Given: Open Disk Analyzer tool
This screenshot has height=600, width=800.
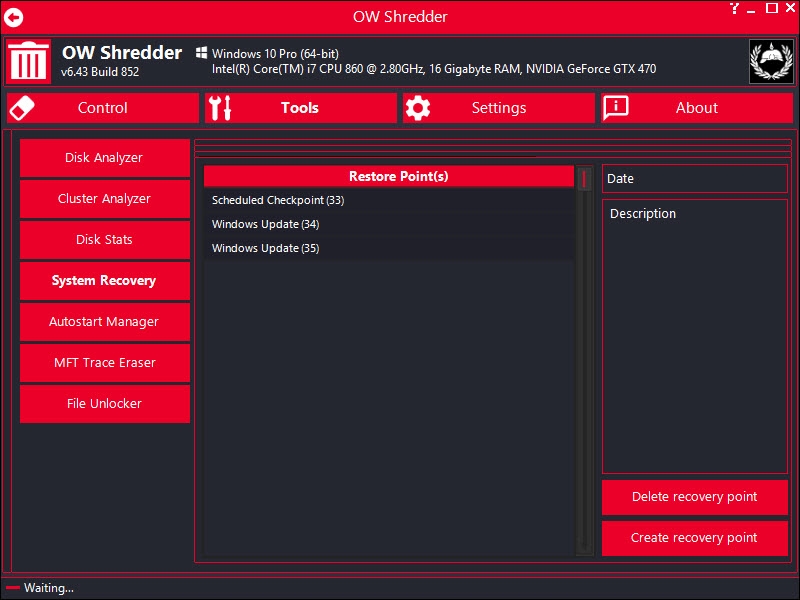Looking at the screenshot, I should pos(105,158).
